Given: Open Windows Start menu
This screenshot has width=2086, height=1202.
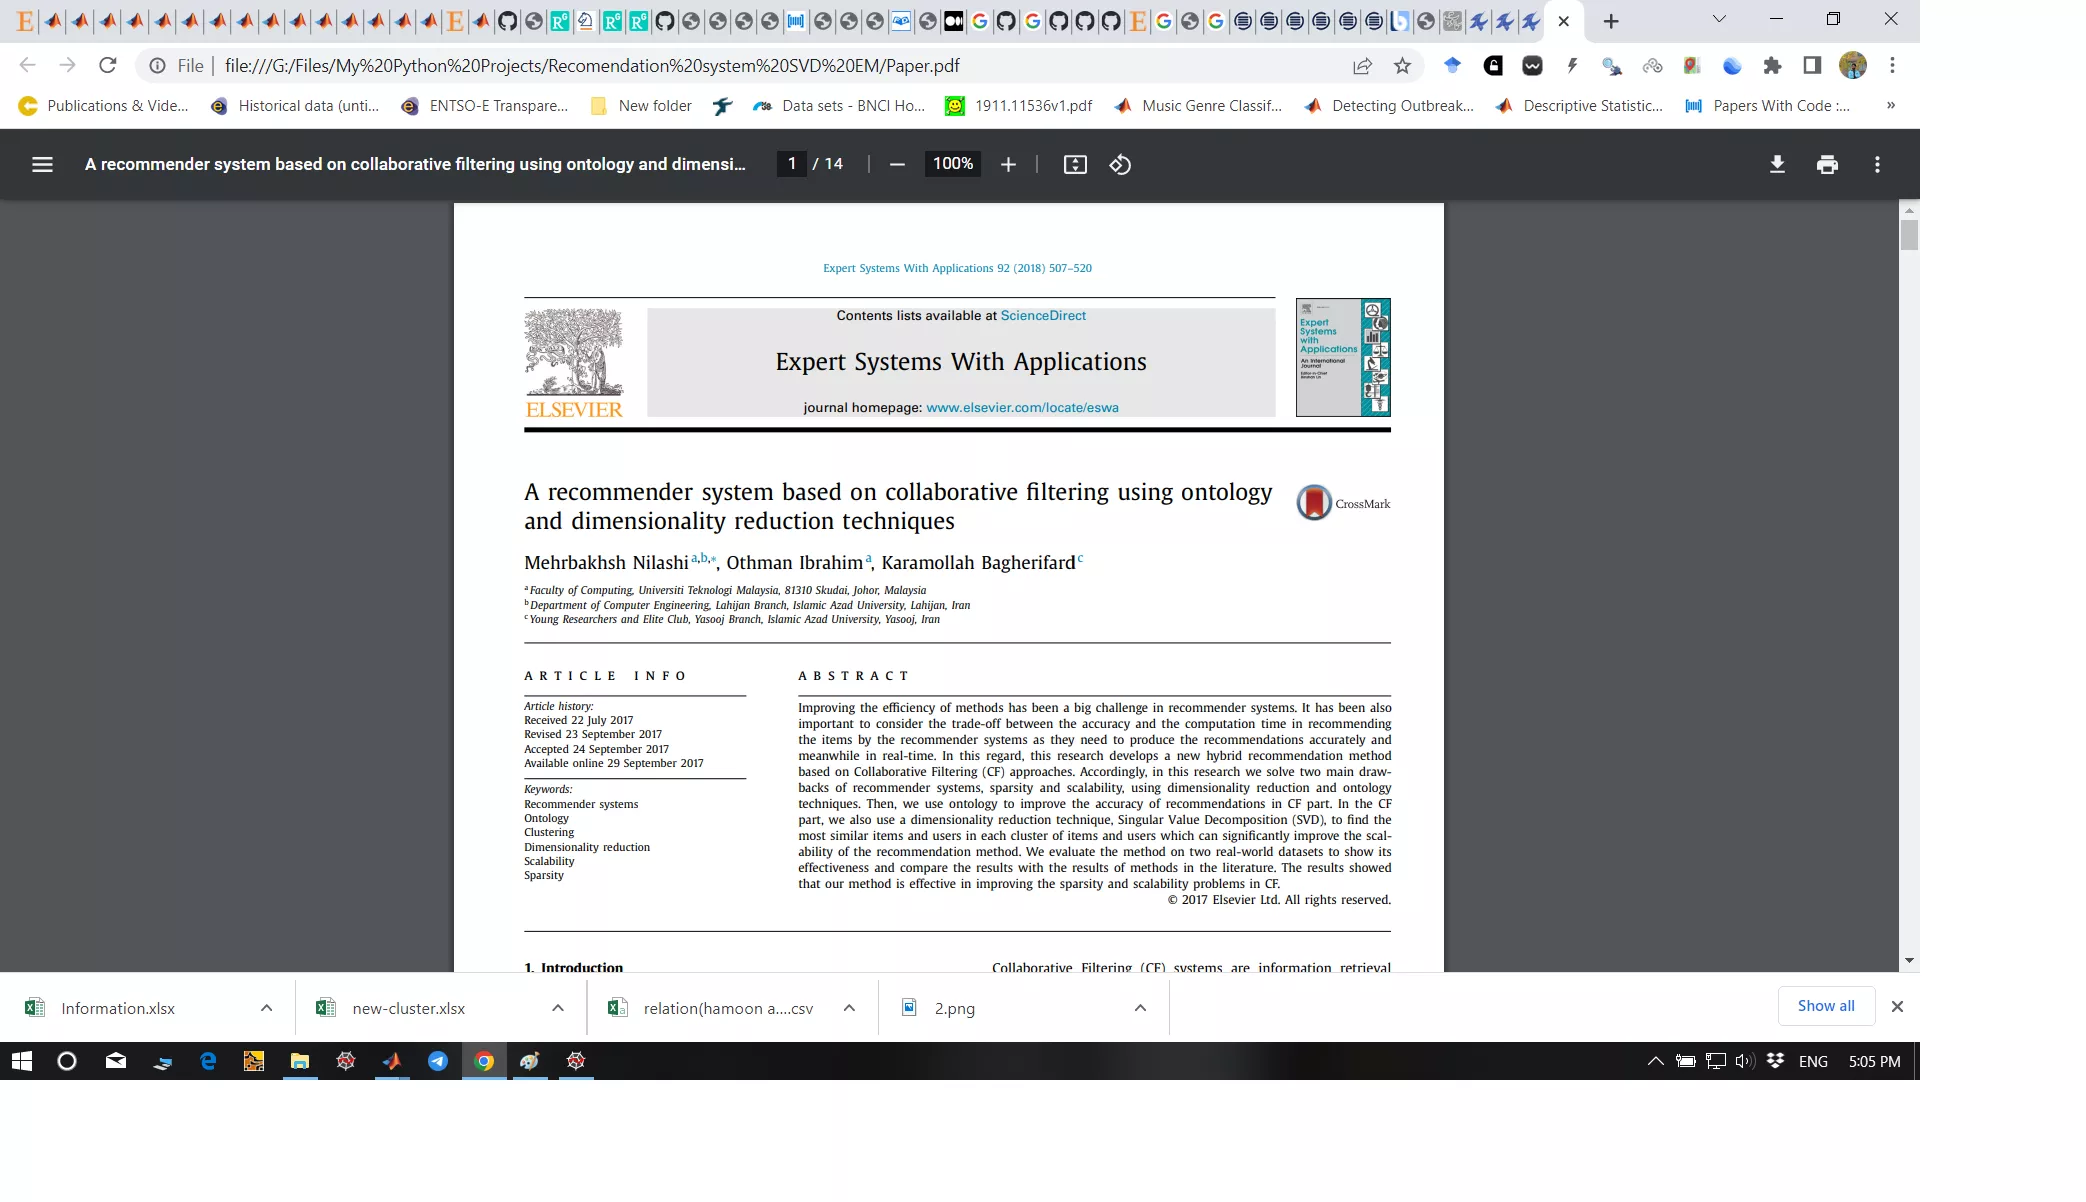Looking at the screenshot, I should [x=21, y=1061].
